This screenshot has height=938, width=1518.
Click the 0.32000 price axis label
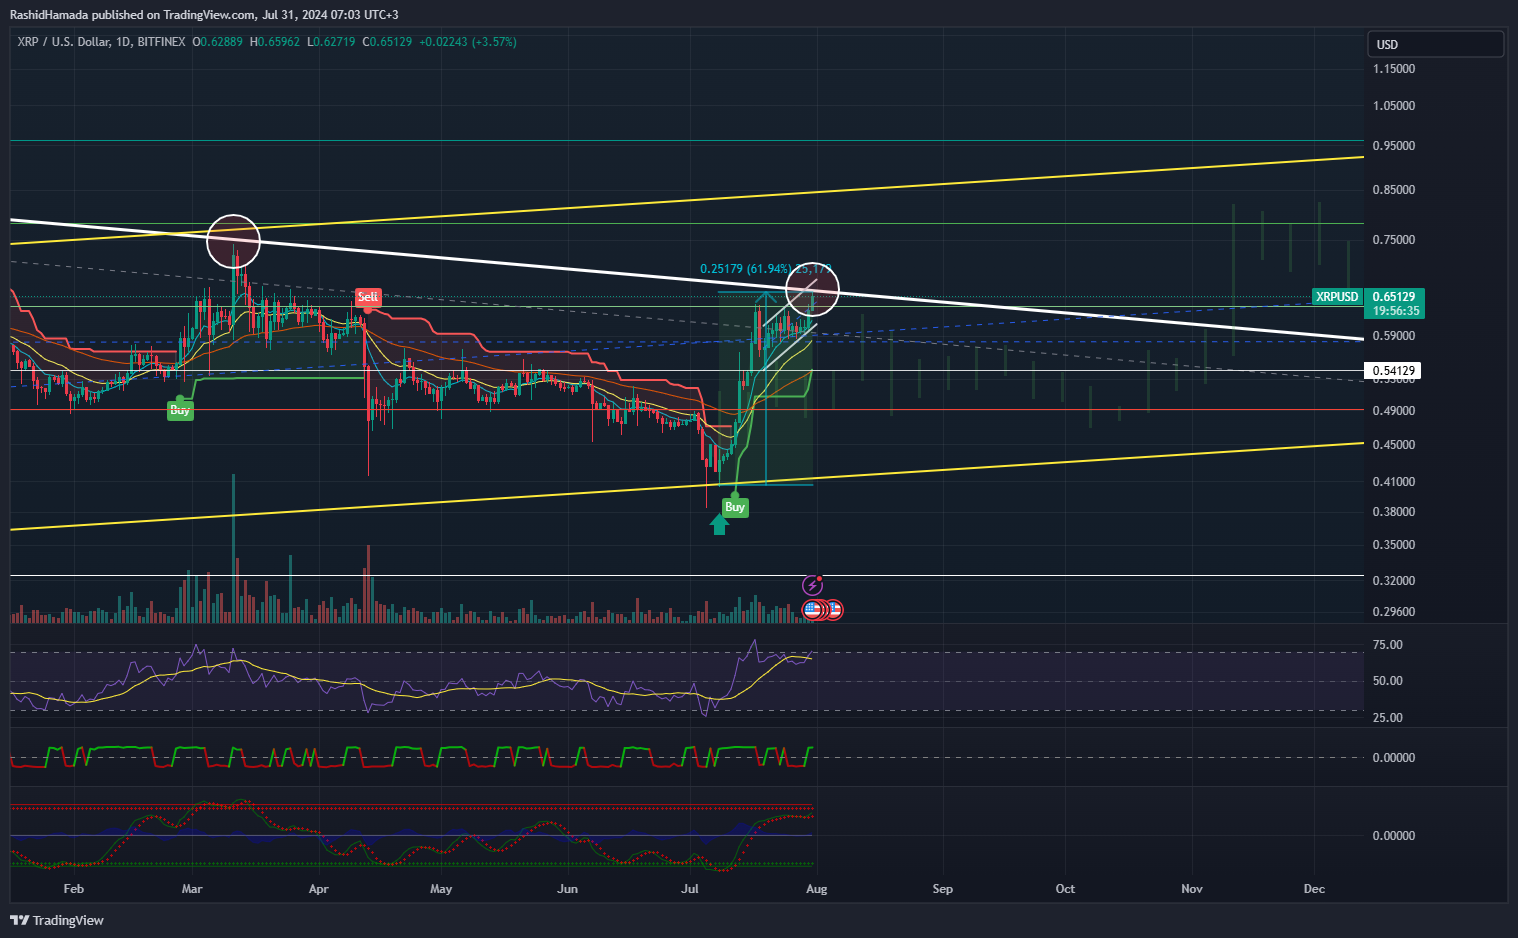[x=1394, y=581]
